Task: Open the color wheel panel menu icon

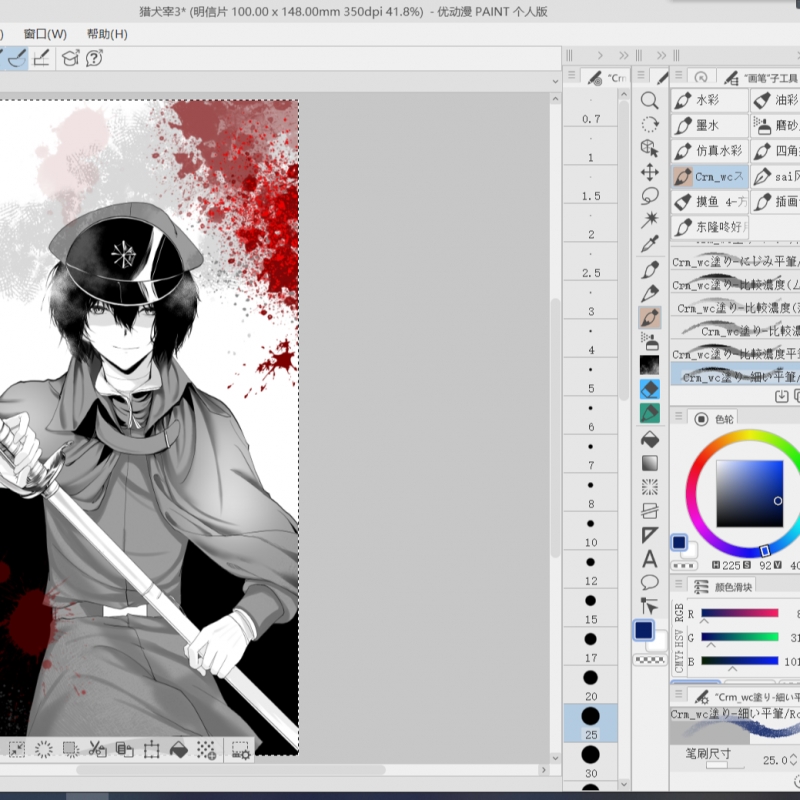Action: 678,417
